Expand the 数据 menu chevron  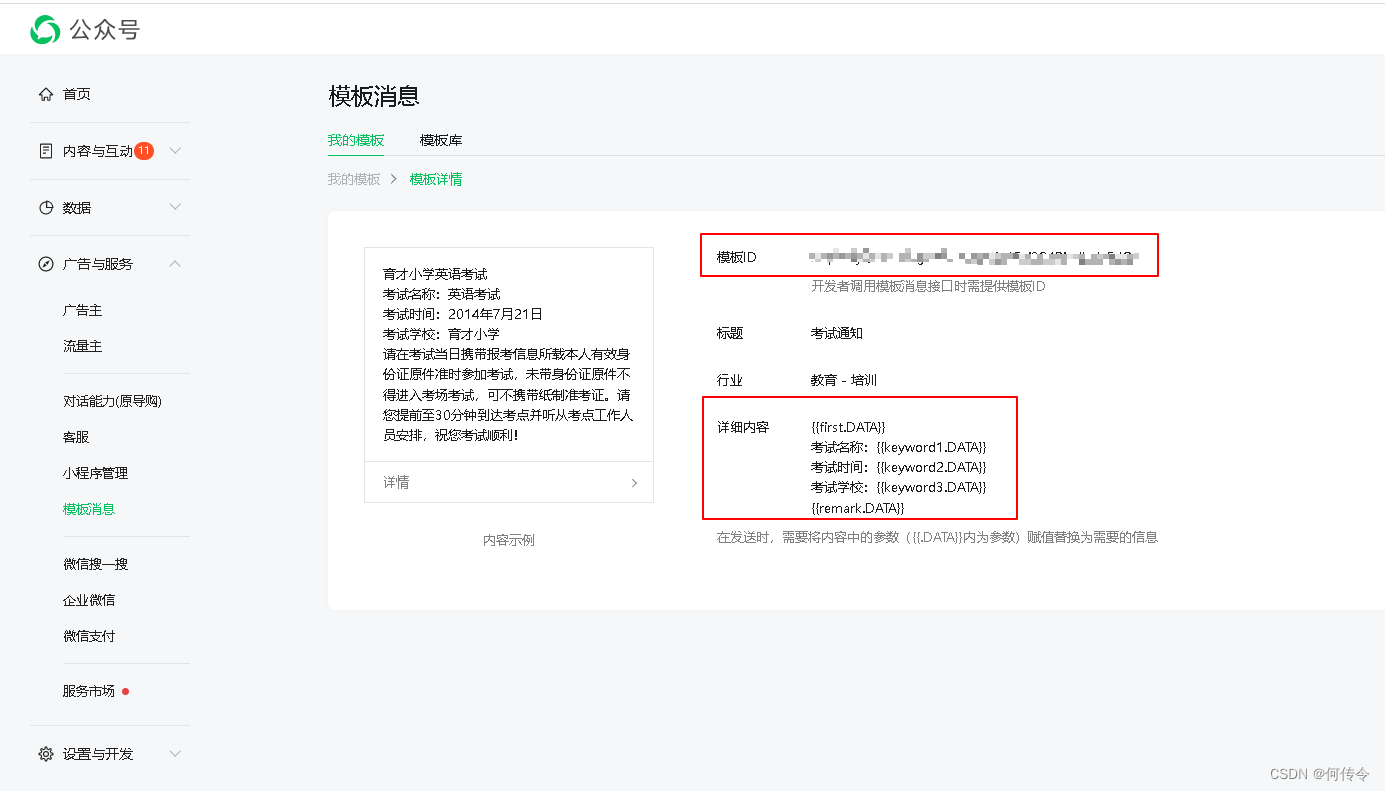click(175, 207)
